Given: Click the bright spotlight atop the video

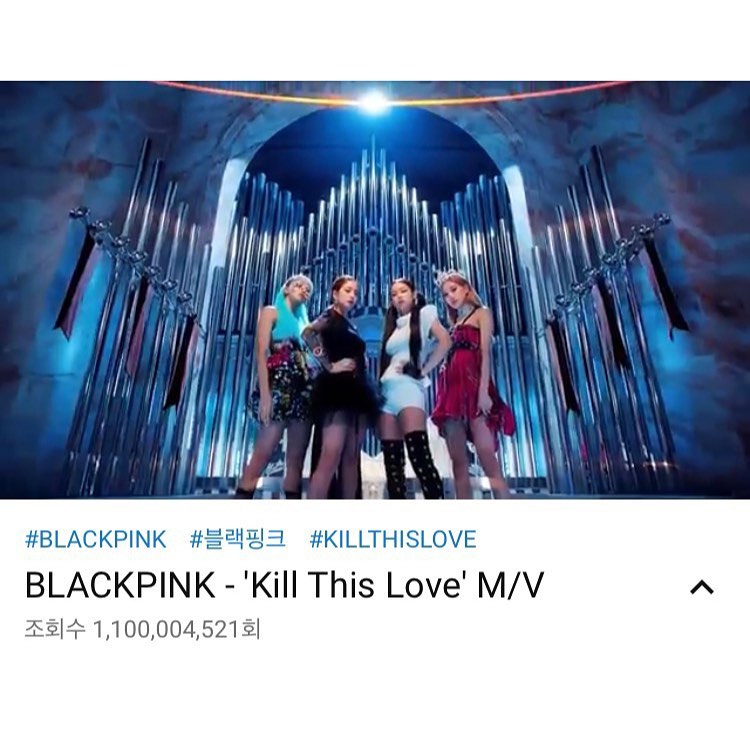Looking at the screenshot, I should pyautogui.click(x=374, y=101).
